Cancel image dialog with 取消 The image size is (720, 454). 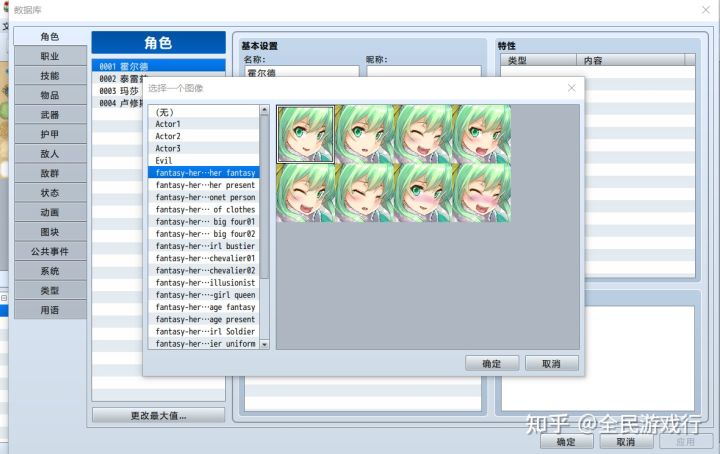pyautogui.click(x=551, y=364)
